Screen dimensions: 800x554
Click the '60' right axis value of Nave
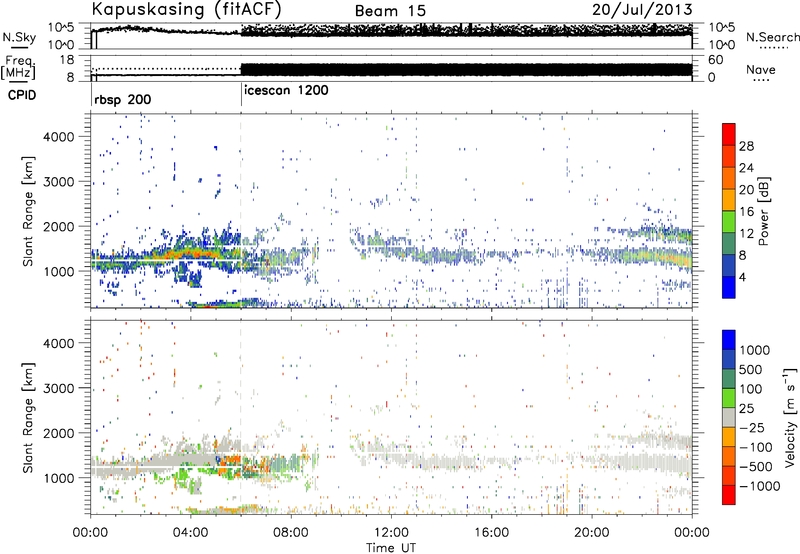[715, 60]
